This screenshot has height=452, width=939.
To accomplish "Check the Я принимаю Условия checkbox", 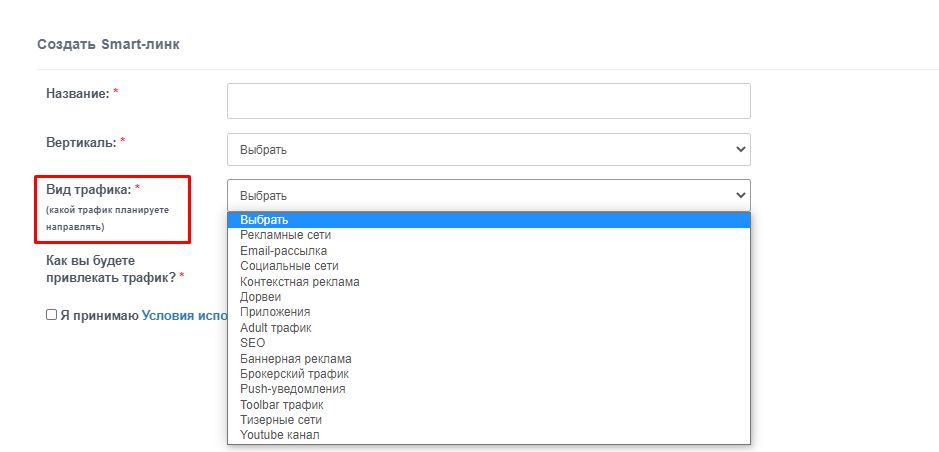I will 51,314.
